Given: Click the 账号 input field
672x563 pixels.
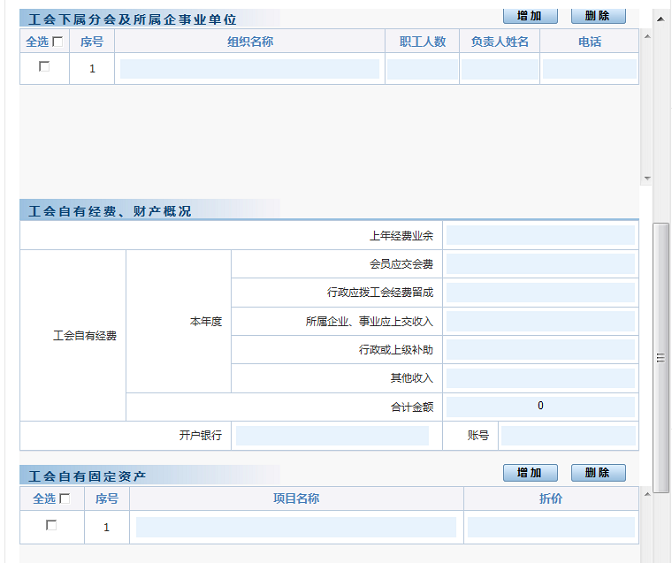Looking at the screenshot, I should coord(568,436).
